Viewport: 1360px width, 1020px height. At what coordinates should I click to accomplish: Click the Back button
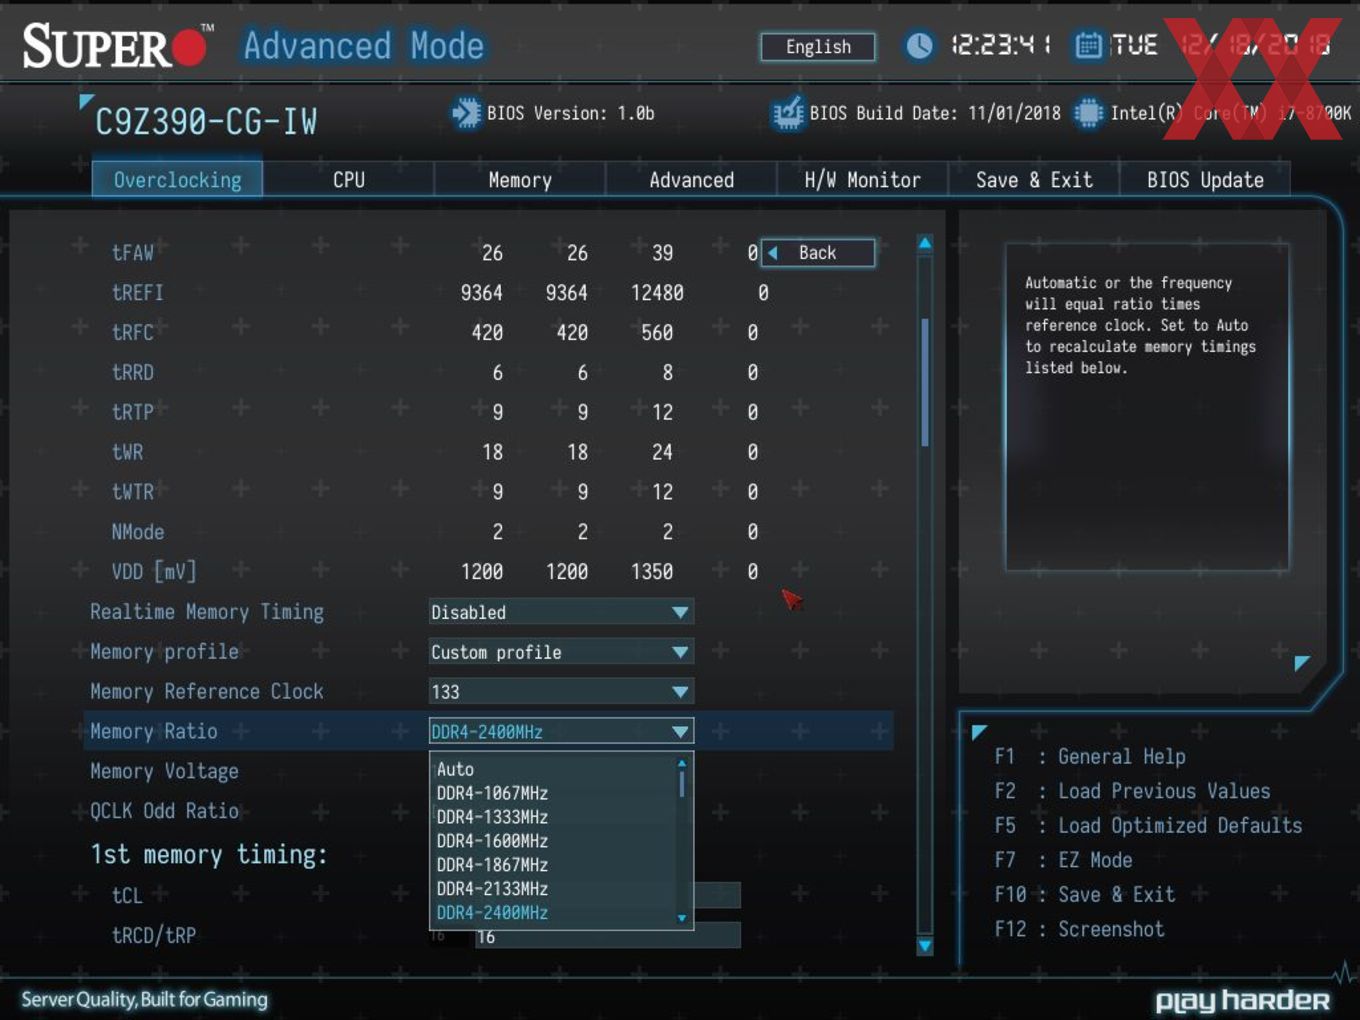(x=818, y=253)
